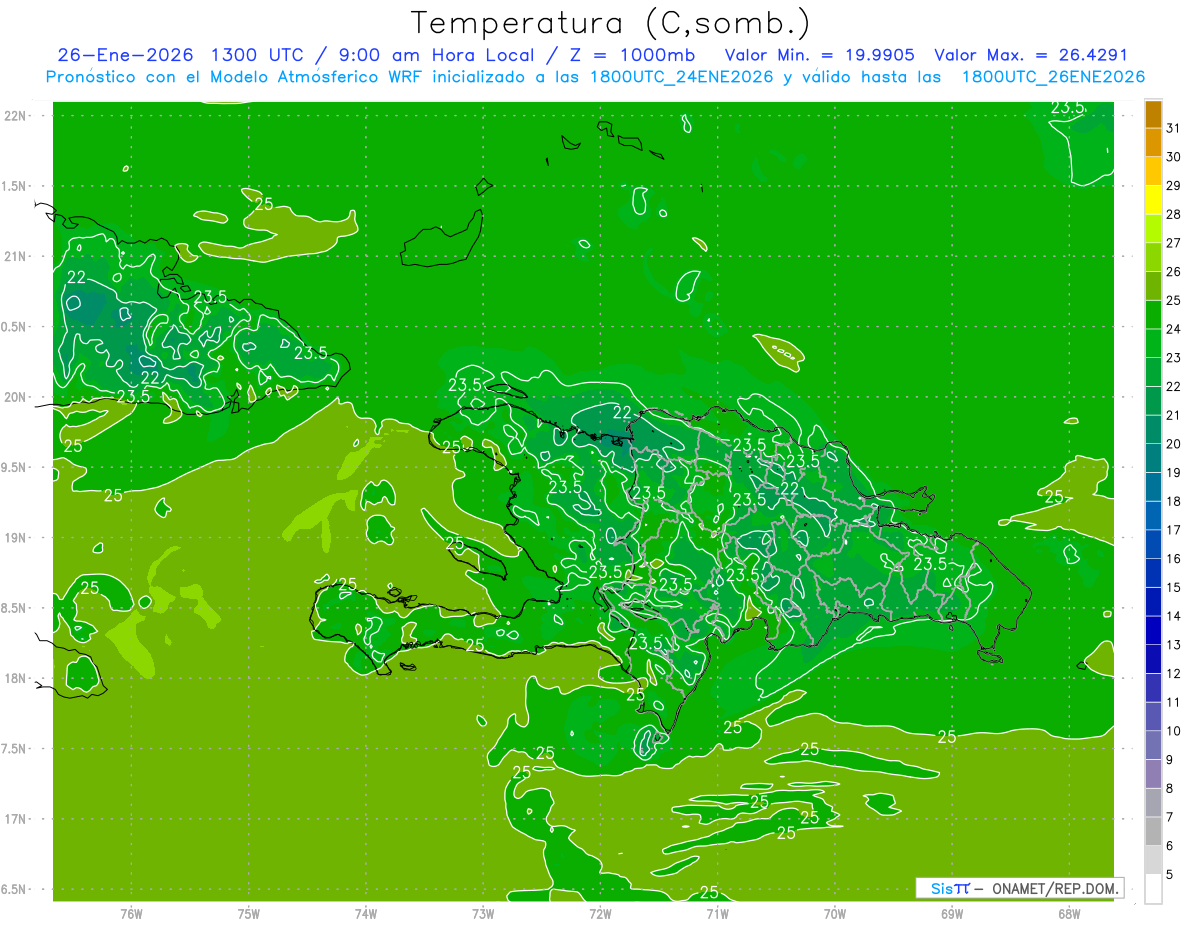Image resolution: width=1200 pixels, height=927 pixels.
Task: Click the legend value '11'
Action: (x=1174, y=702)
